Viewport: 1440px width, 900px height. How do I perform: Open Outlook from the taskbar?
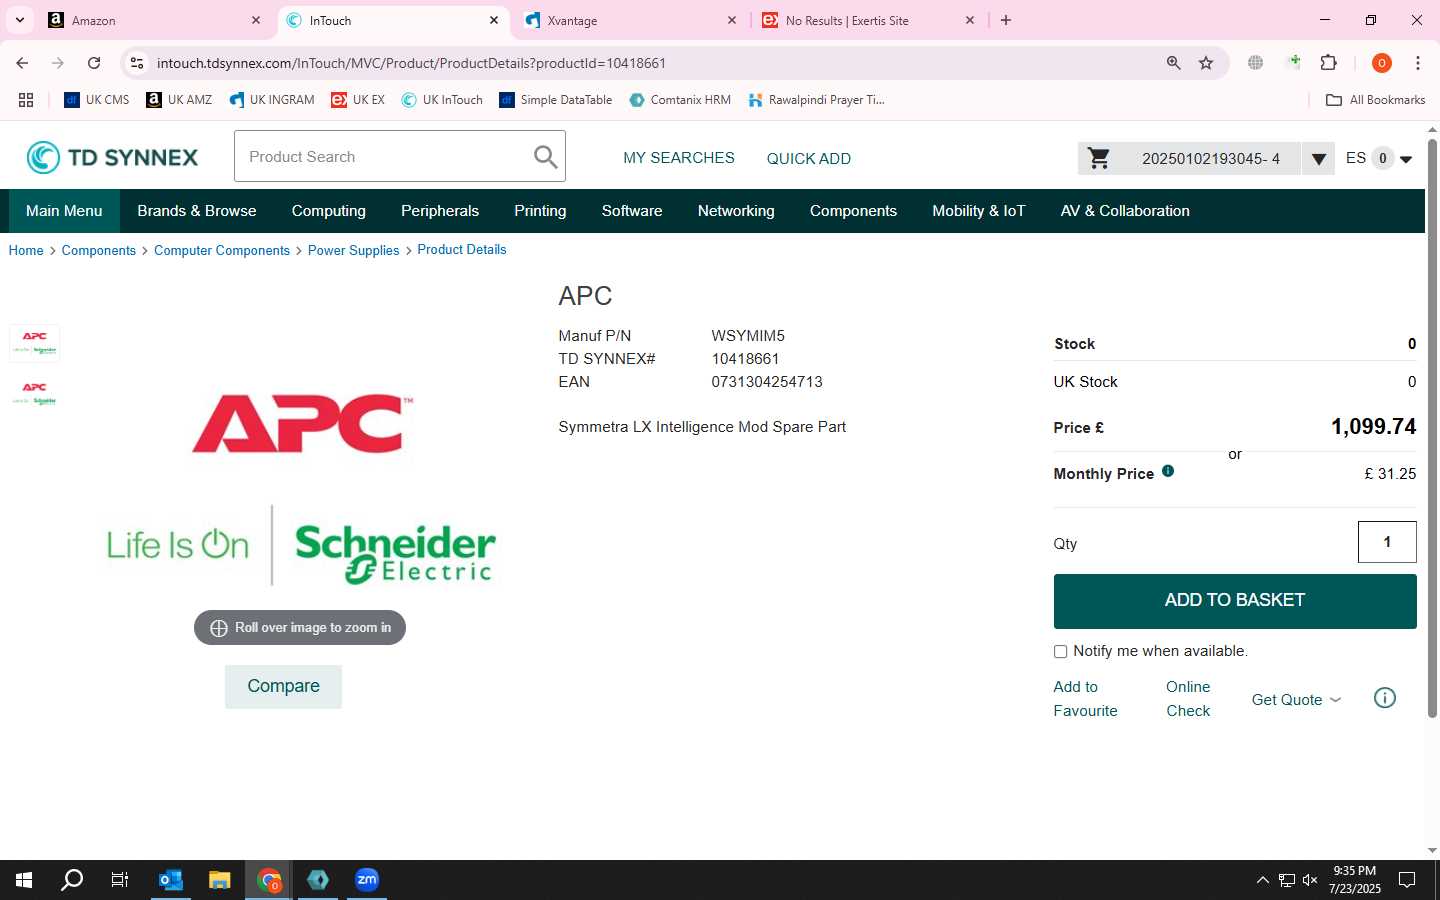coord(171,880)
